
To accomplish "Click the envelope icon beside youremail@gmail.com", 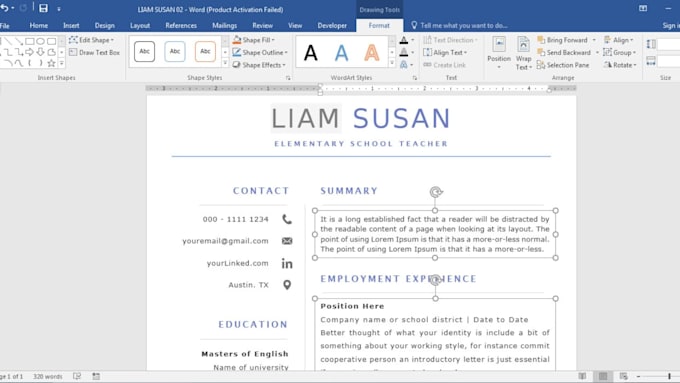I will click(287, 241).
